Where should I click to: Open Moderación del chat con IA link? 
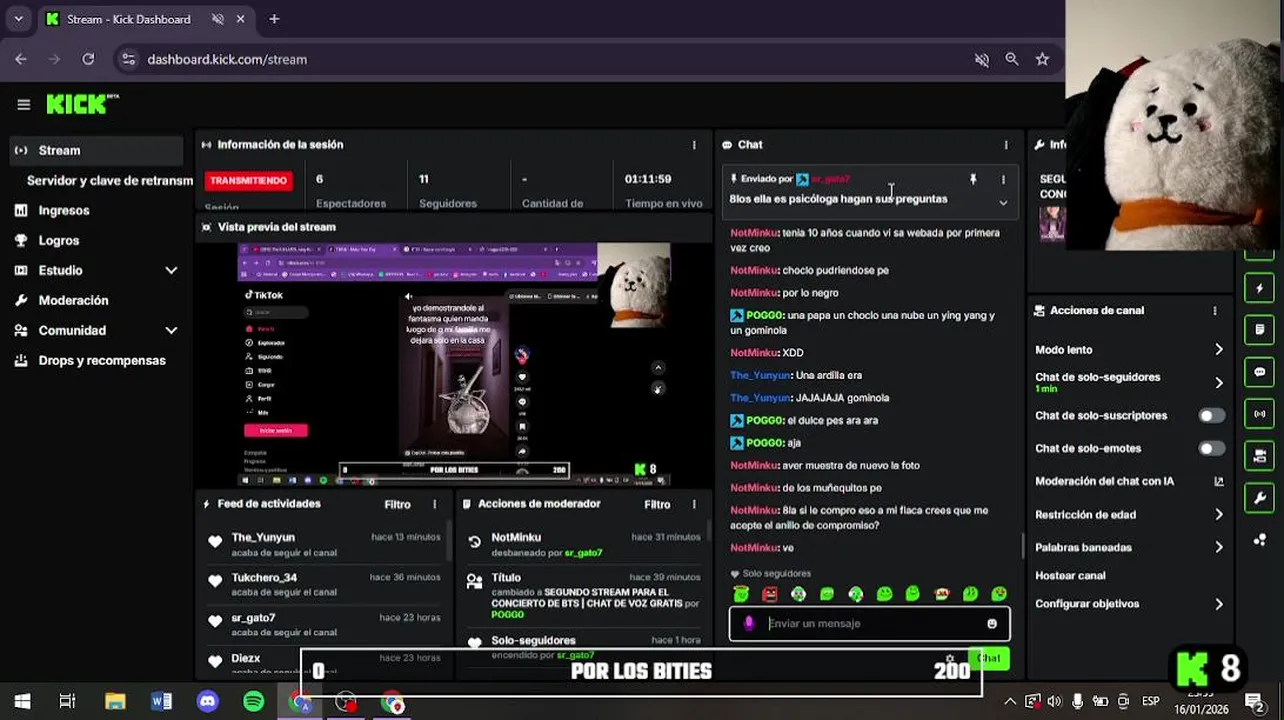(x=1130, y=481)
